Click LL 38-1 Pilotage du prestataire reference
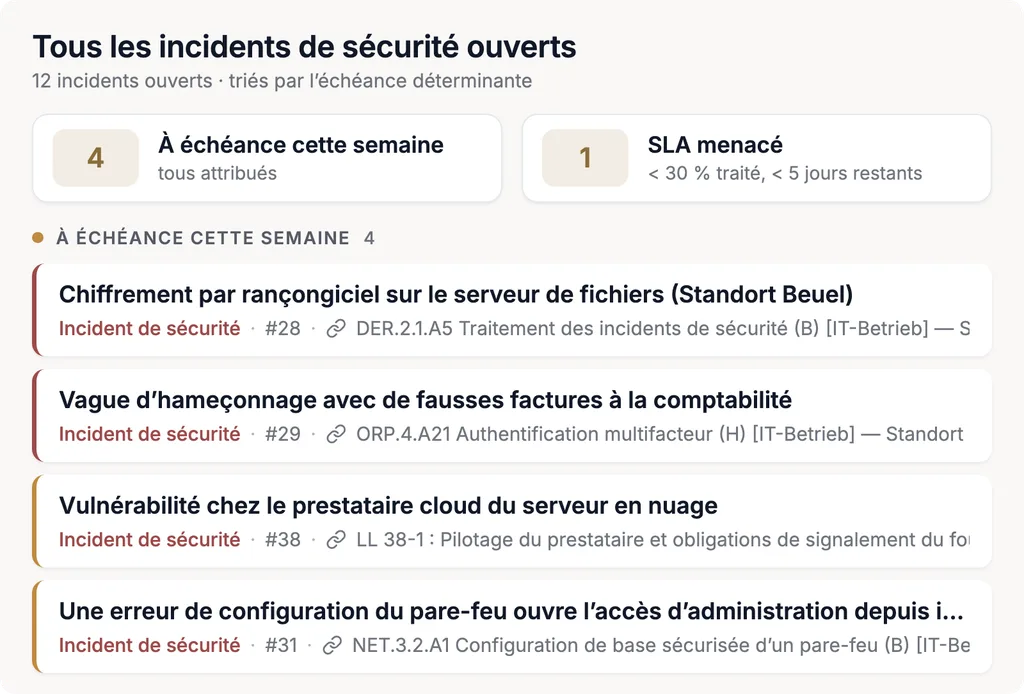 click(x=663, y=540)
